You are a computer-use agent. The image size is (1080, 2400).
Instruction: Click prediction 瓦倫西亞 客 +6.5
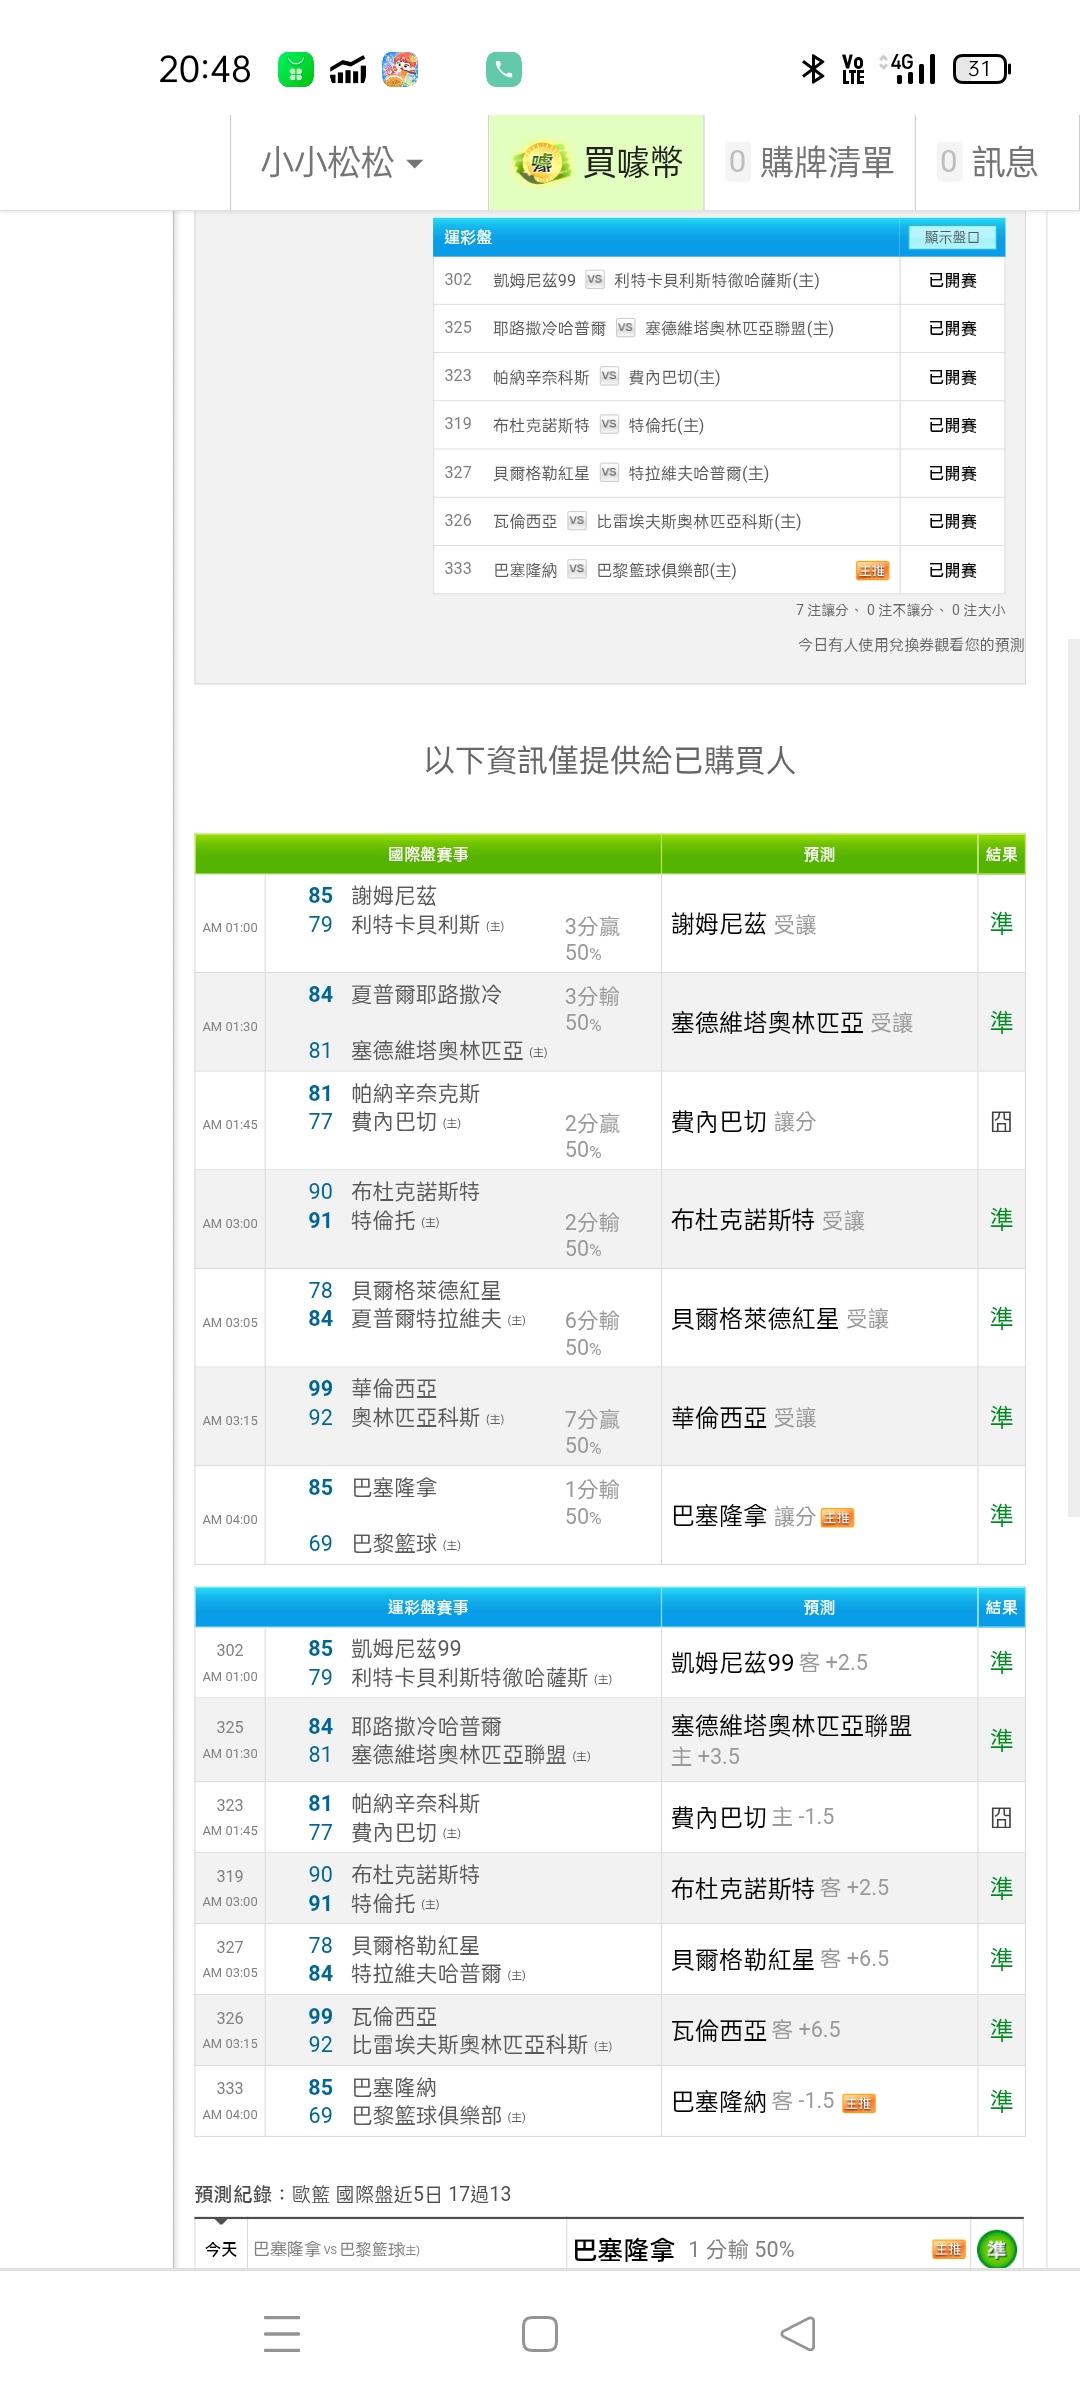755,2029
